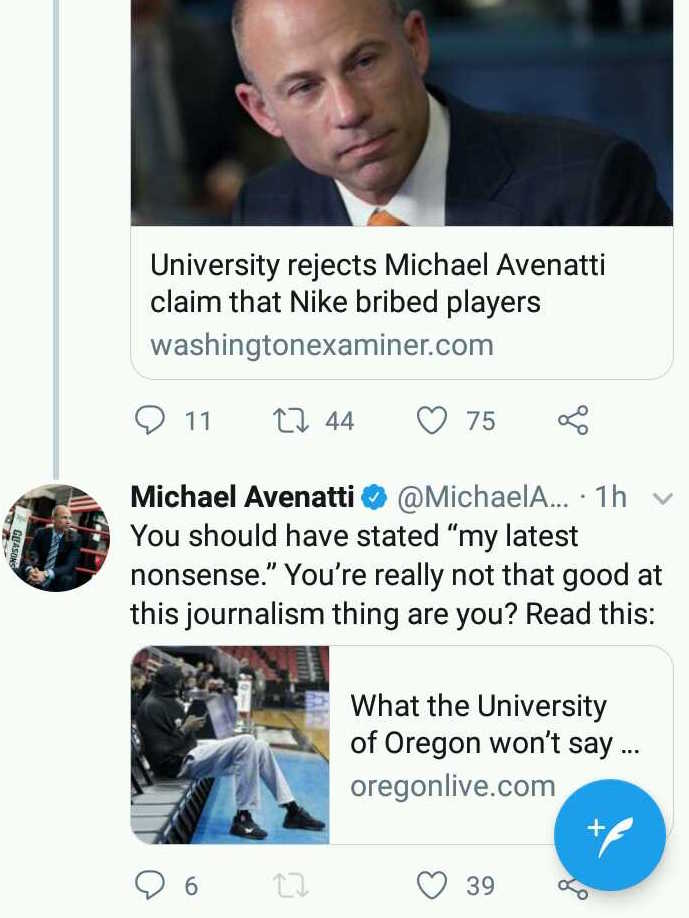Open the Michael Avenatti display name
This screenshot has width=689, height=918.
[x=243, y=496]
